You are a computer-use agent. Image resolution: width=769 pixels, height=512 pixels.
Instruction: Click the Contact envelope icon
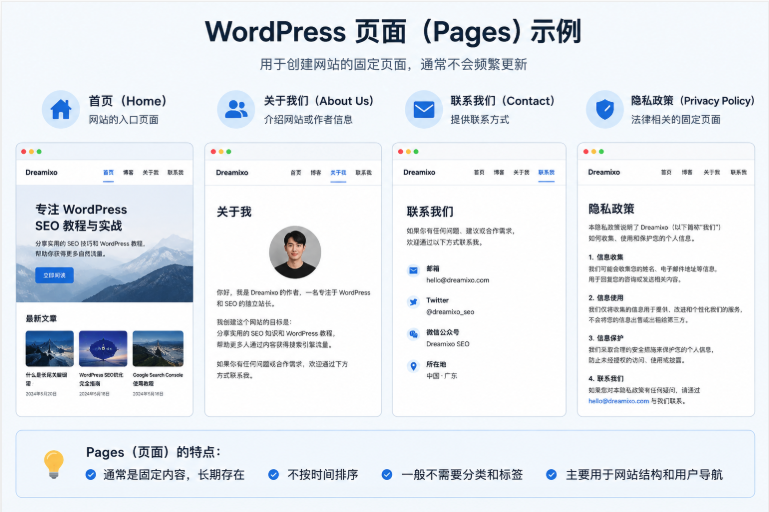[x=424, y=109]
